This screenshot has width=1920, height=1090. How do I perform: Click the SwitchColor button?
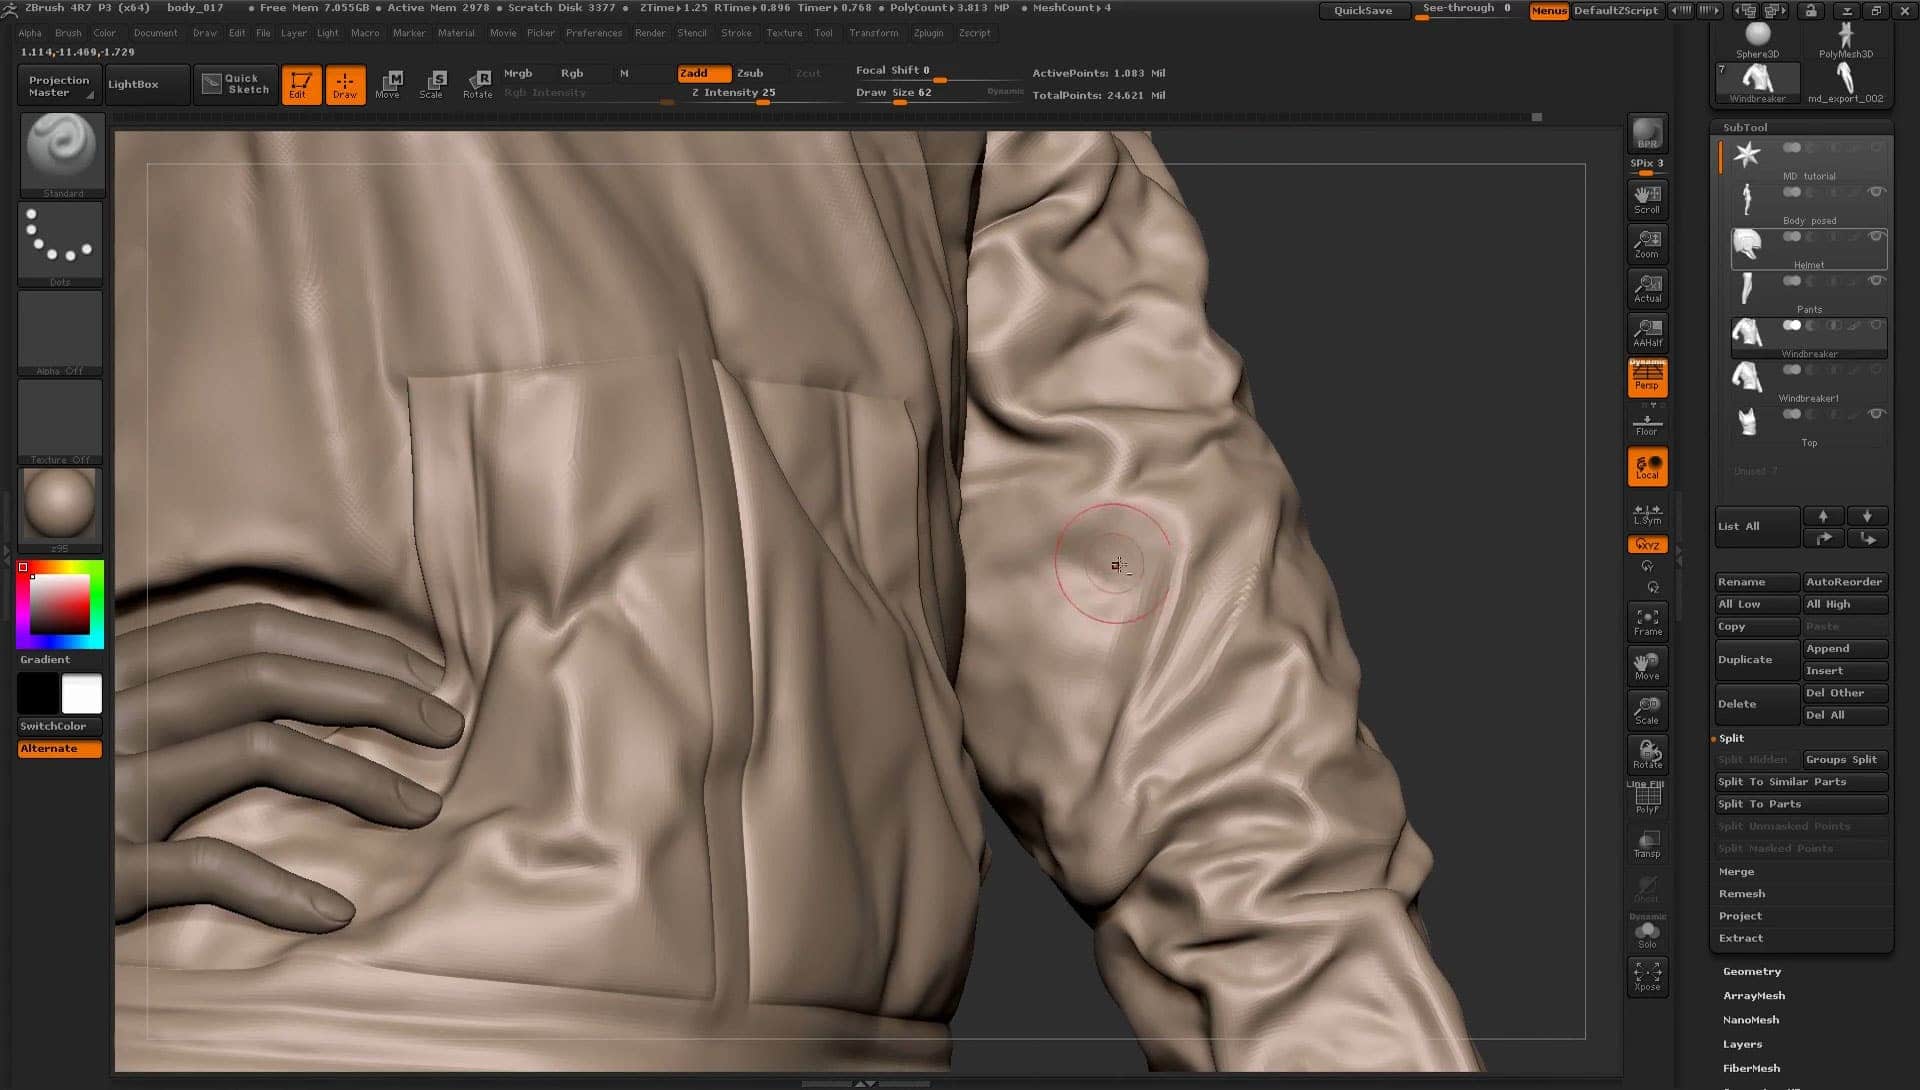pyautogui.click(x=60, y=726)
